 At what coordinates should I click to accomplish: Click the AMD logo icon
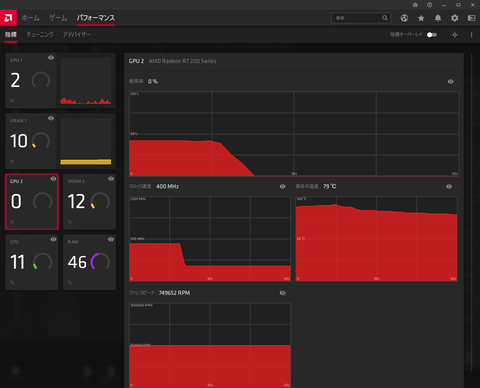click(x=8, y=18)
